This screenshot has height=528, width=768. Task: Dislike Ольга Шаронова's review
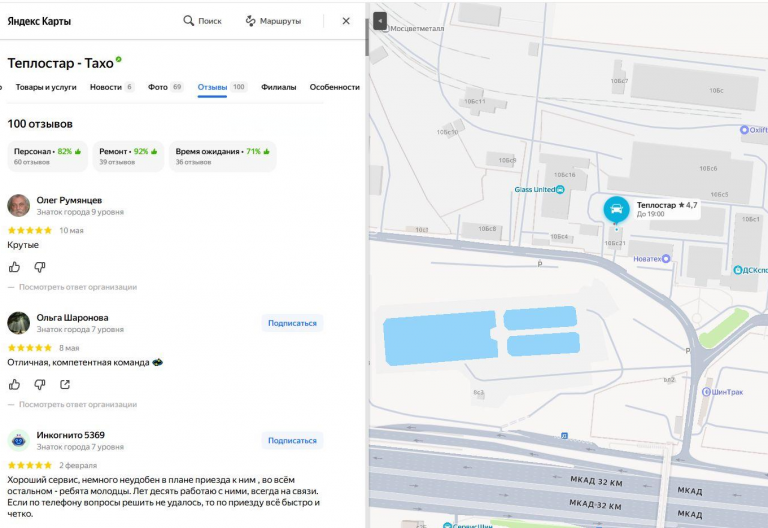point(40,384)
